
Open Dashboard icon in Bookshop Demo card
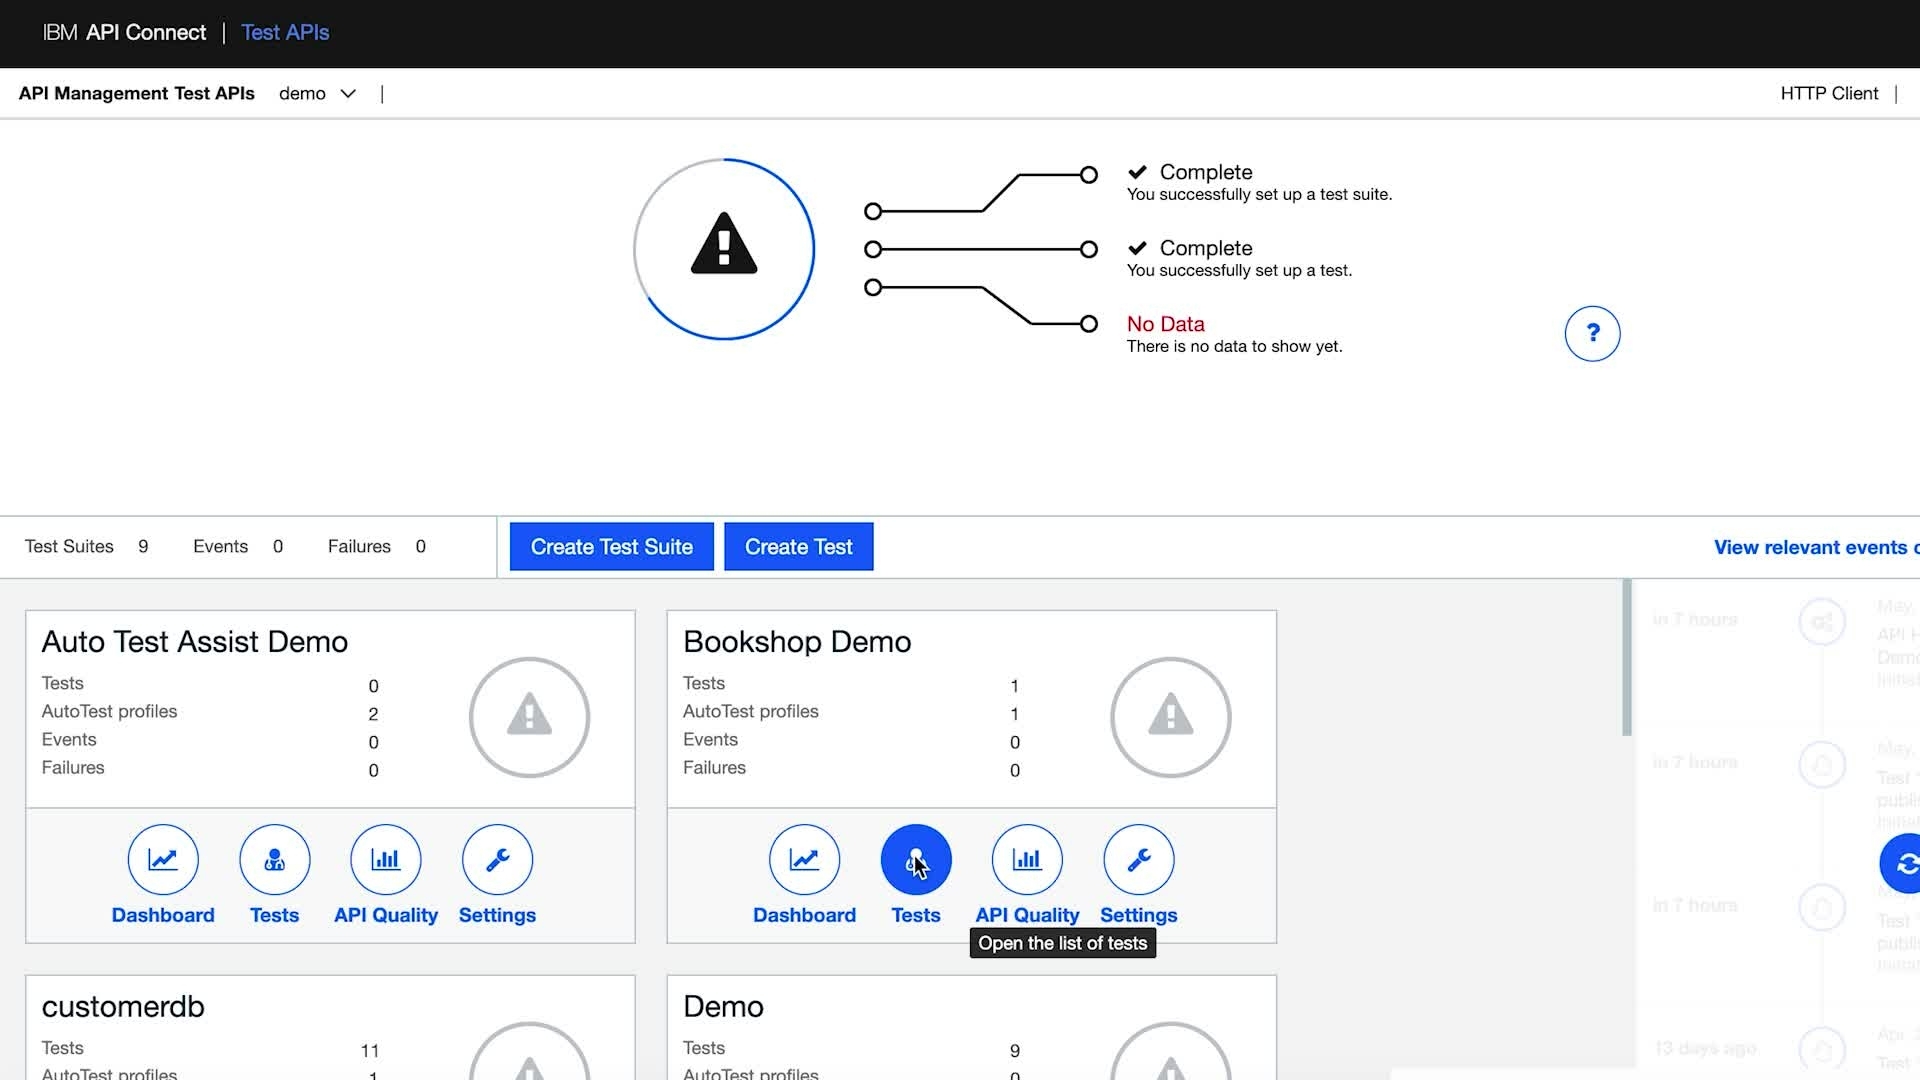click(804, 860)
